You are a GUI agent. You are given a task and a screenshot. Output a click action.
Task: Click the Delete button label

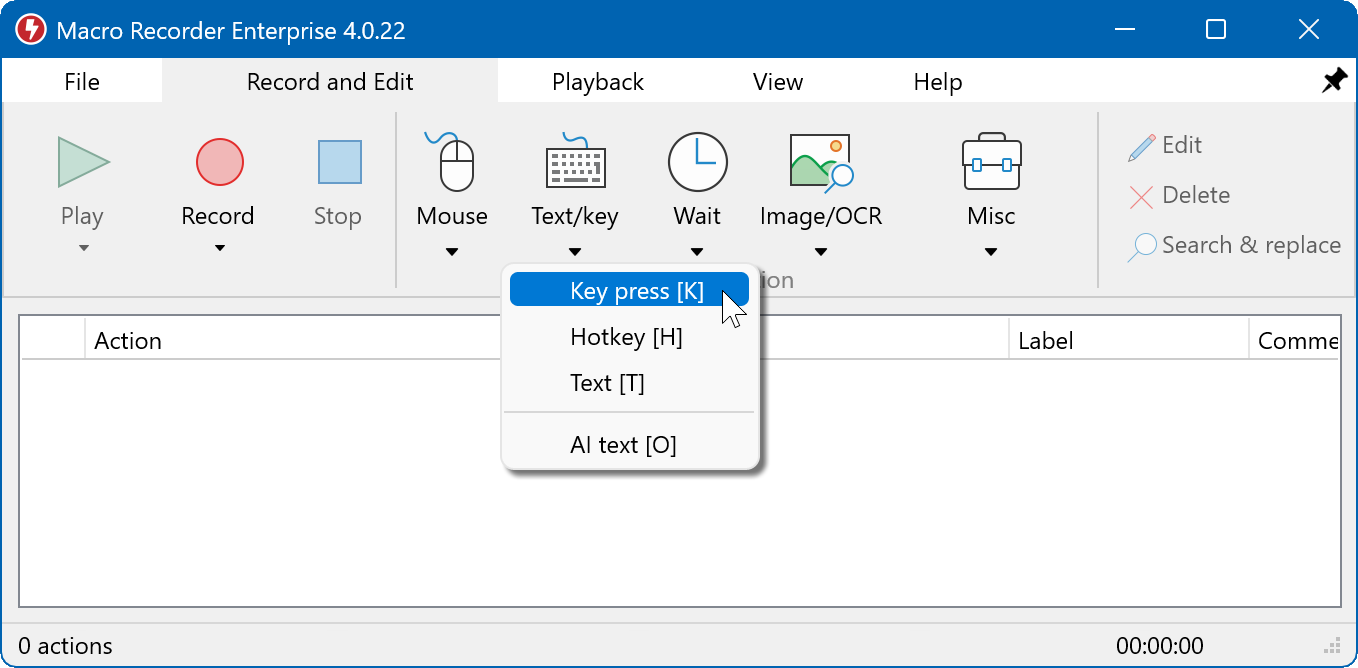pos(1196,196)
